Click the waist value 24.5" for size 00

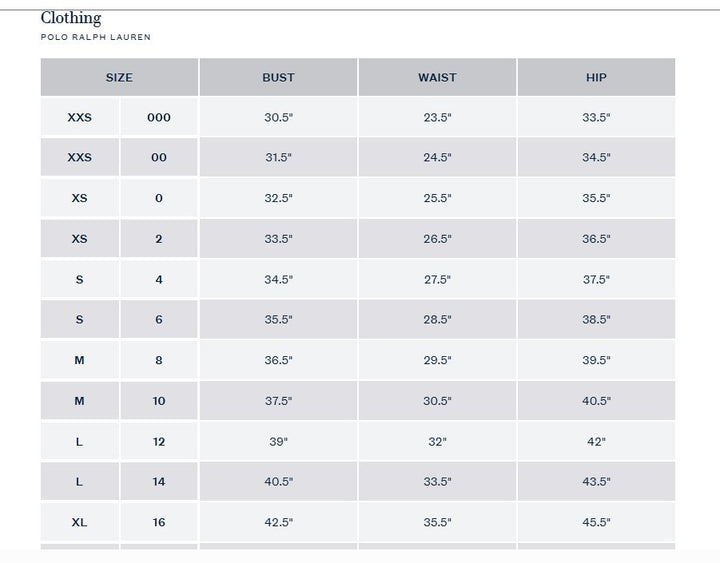[437, 158]
